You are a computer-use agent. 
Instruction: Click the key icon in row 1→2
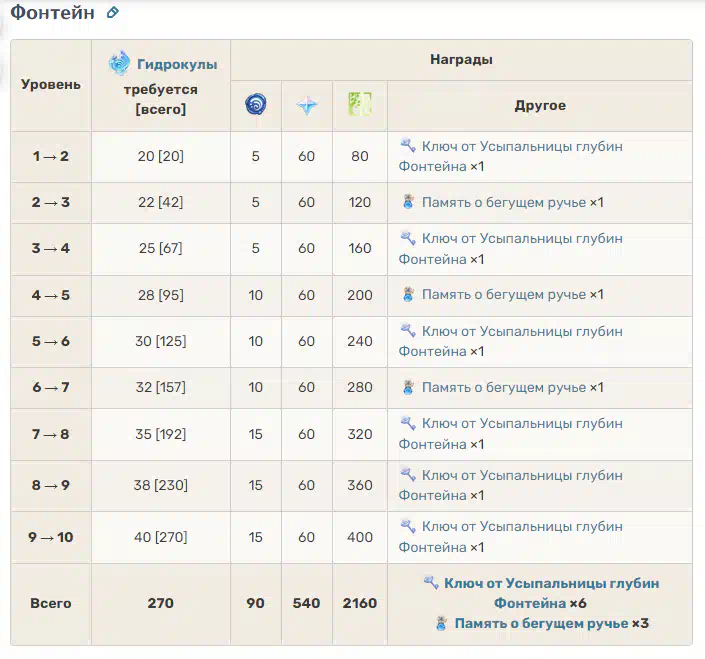tap(408, 145)
